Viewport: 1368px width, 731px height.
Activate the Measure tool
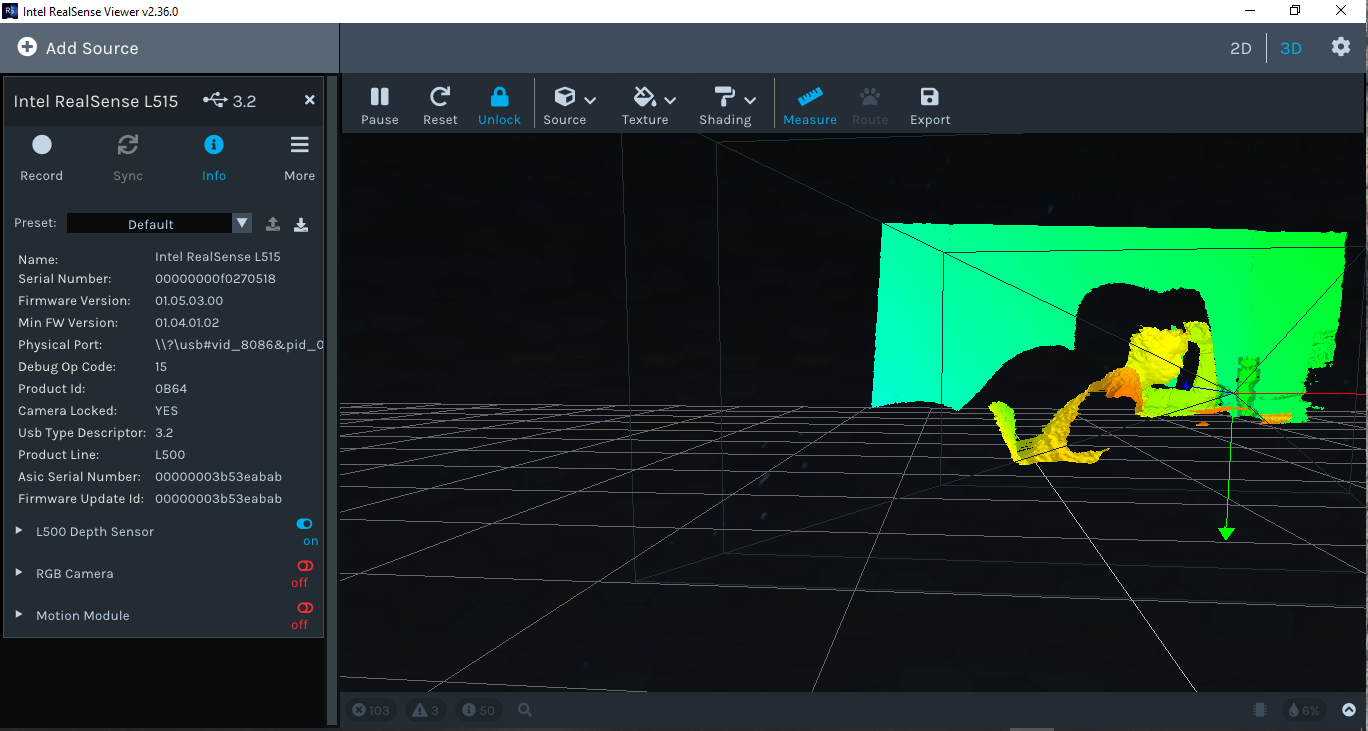[809, 104]
